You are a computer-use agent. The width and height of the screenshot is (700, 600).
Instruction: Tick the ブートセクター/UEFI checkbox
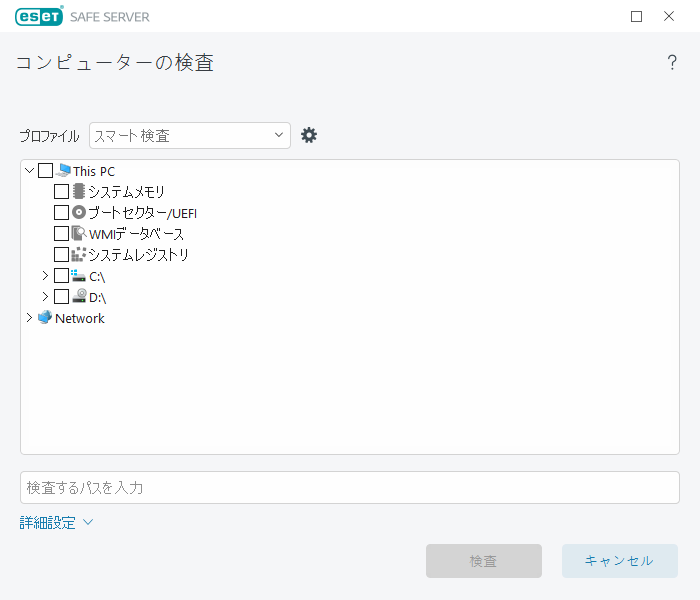61,212
